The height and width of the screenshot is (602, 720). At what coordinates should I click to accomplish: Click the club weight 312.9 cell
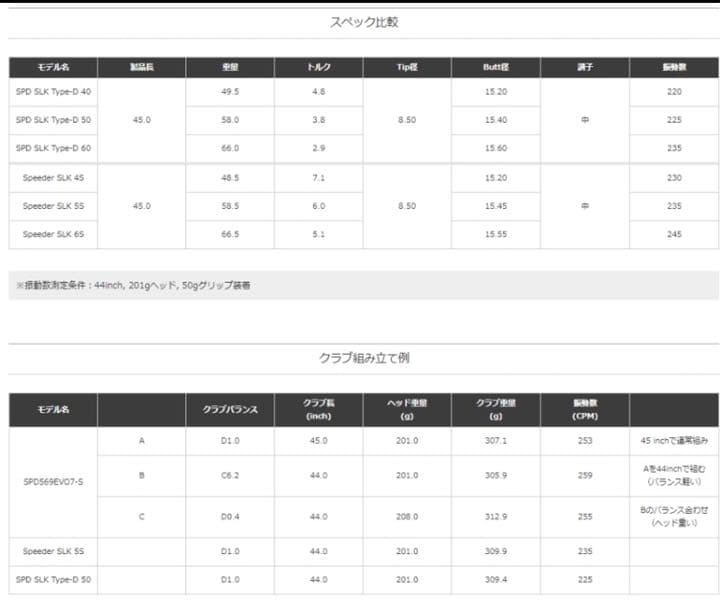point(495,516)
